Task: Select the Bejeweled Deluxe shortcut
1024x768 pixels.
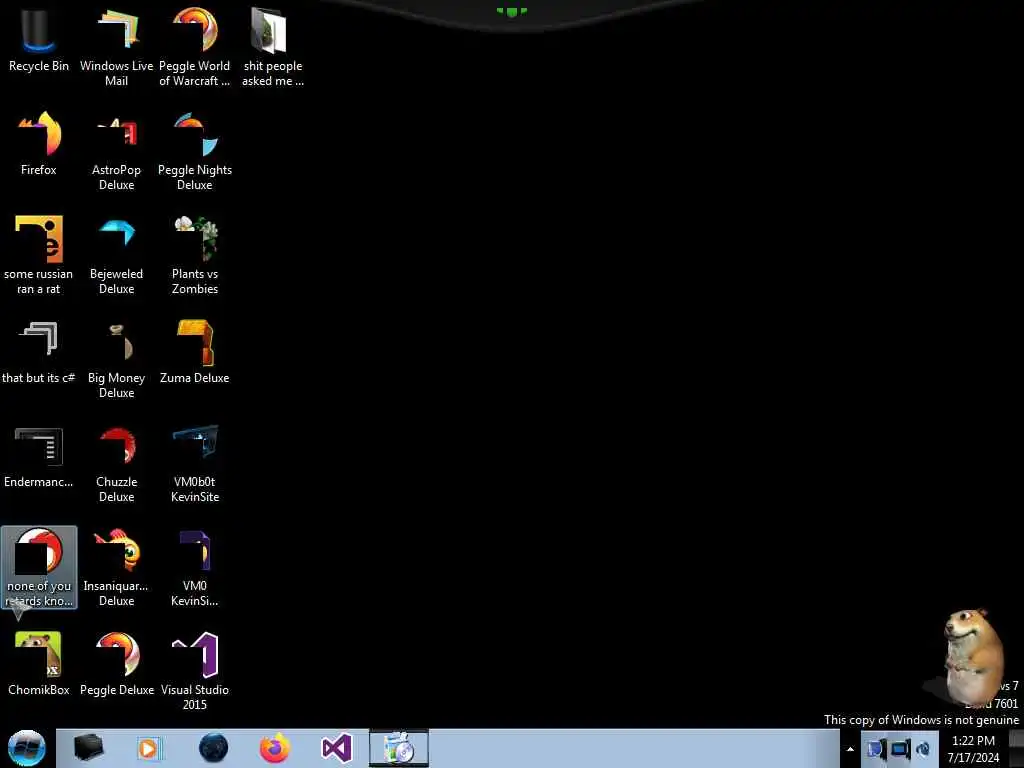Action: pyautogui.click(x=116, y=255)
